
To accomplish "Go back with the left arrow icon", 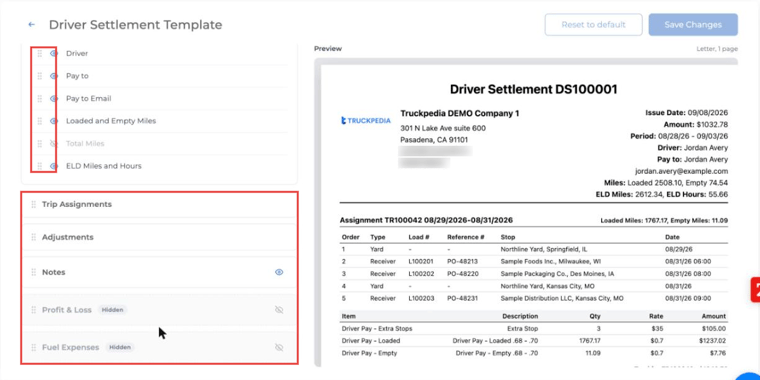I will (32, 25).
